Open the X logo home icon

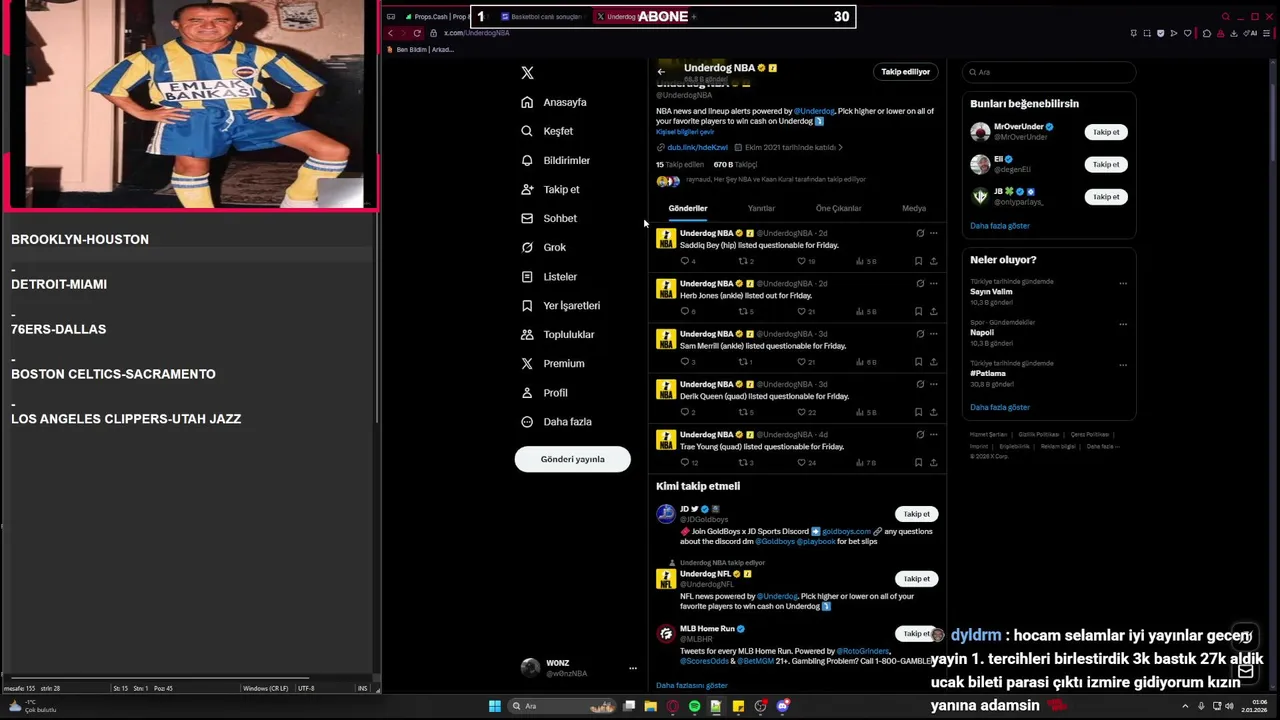click(x=527, y=73)
